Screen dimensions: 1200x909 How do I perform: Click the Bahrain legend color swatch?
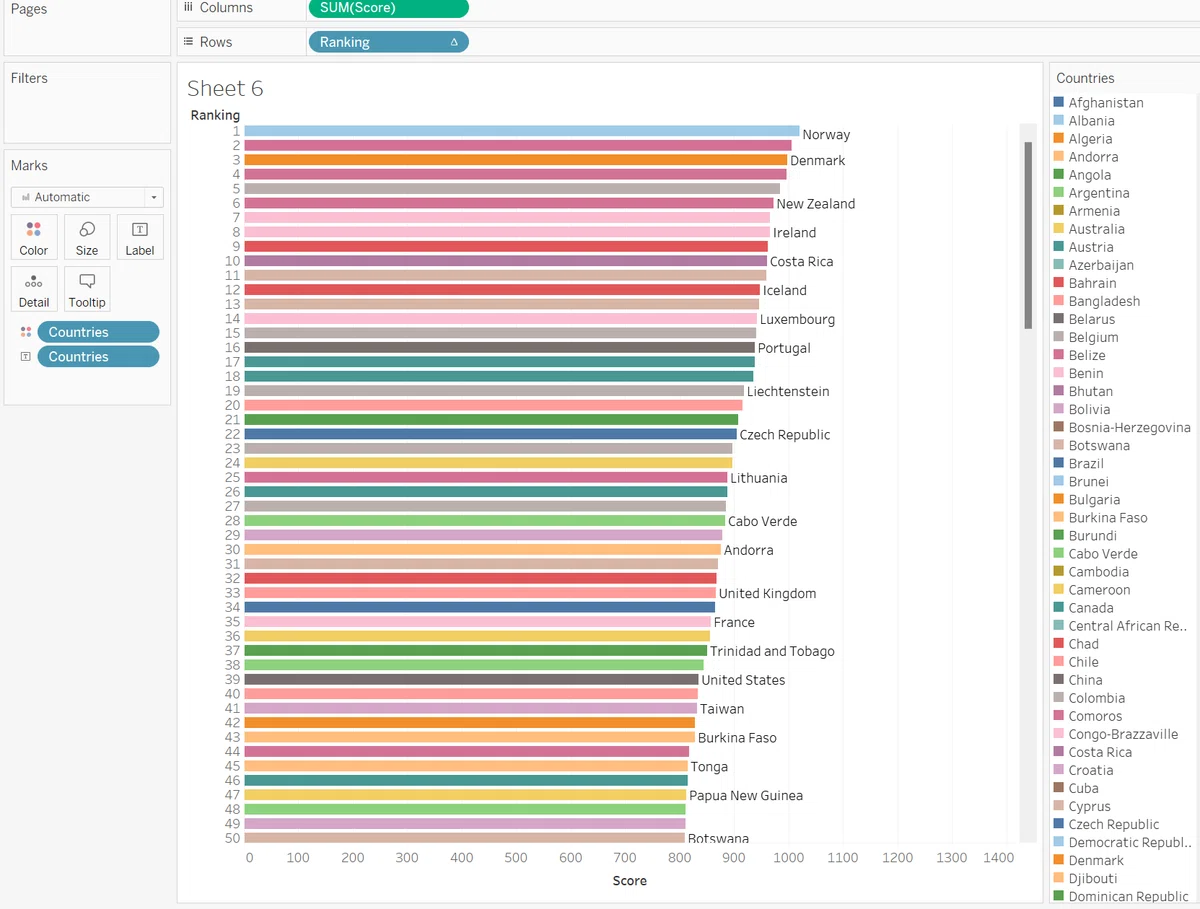point(1058,283)
